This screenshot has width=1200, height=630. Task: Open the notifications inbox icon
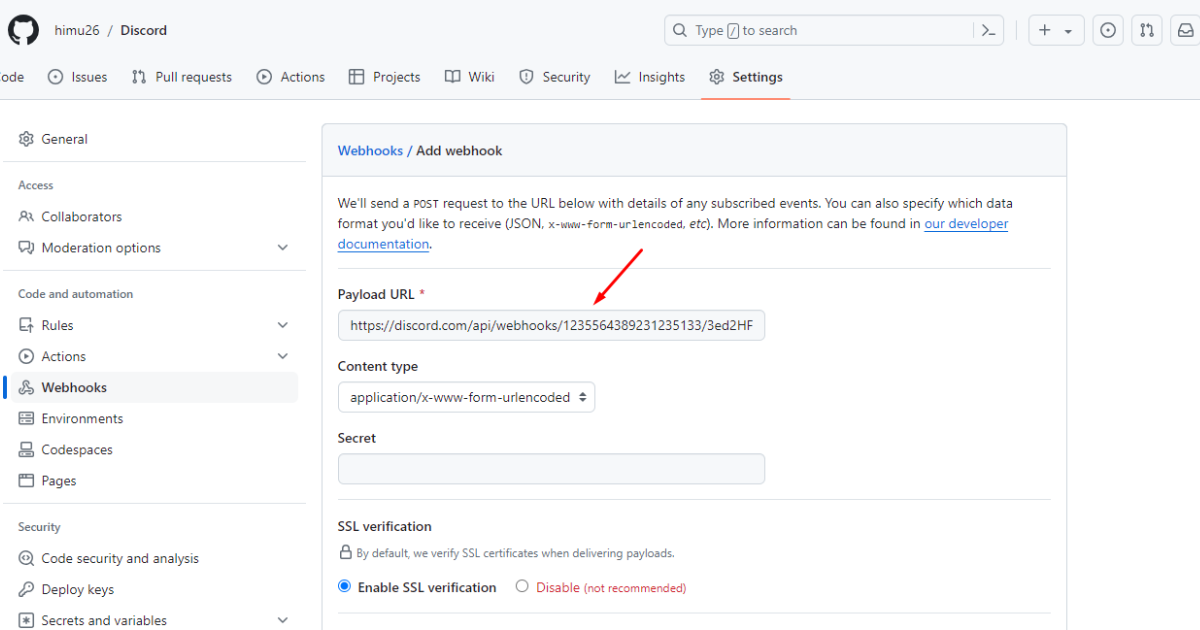1186,30
